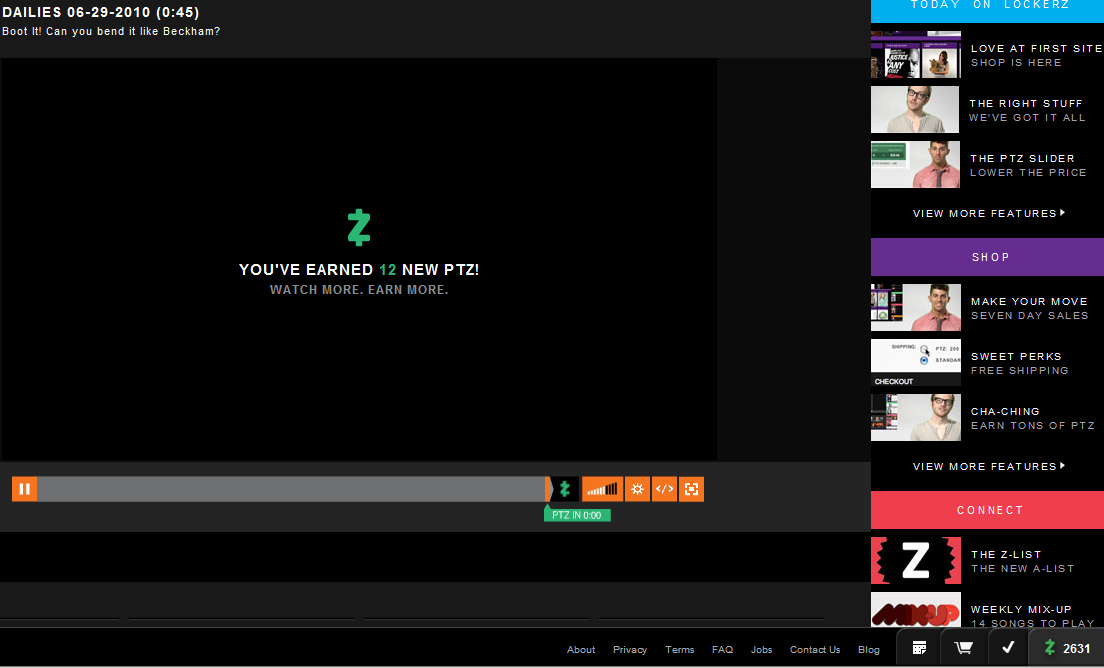
Task: Open The Z-List logo thumbnail
Action: 916,560
